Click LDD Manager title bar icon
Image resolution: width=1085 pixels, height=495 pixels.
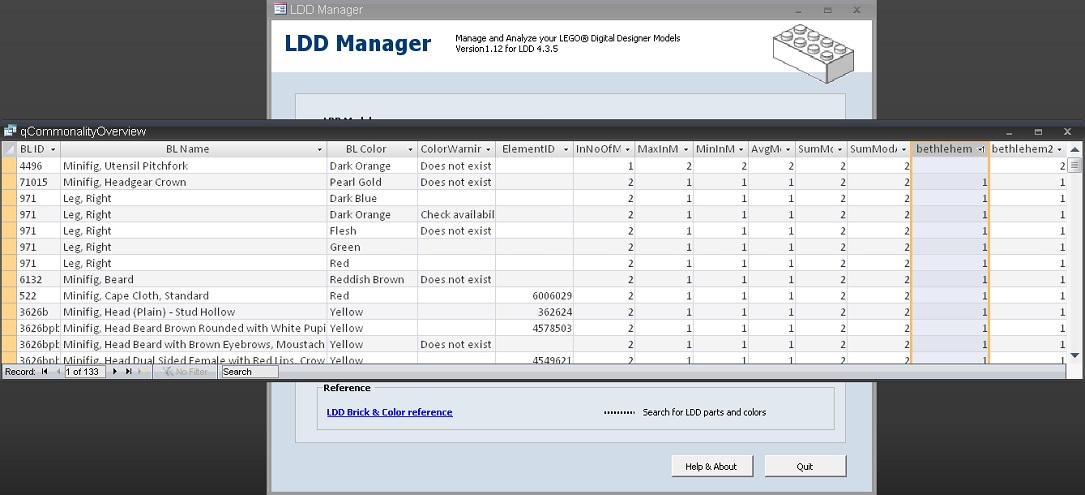(280, 9)
